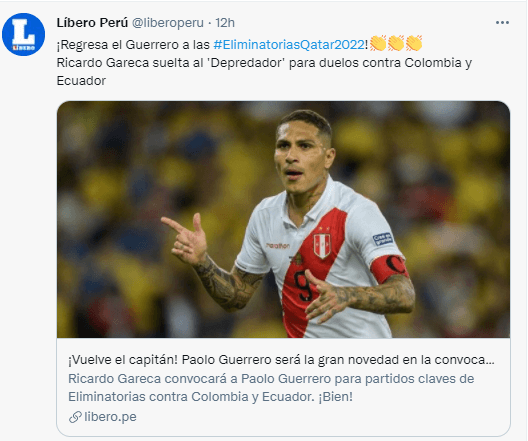Click the chain link icon beside libero.pe

(75, 417)
